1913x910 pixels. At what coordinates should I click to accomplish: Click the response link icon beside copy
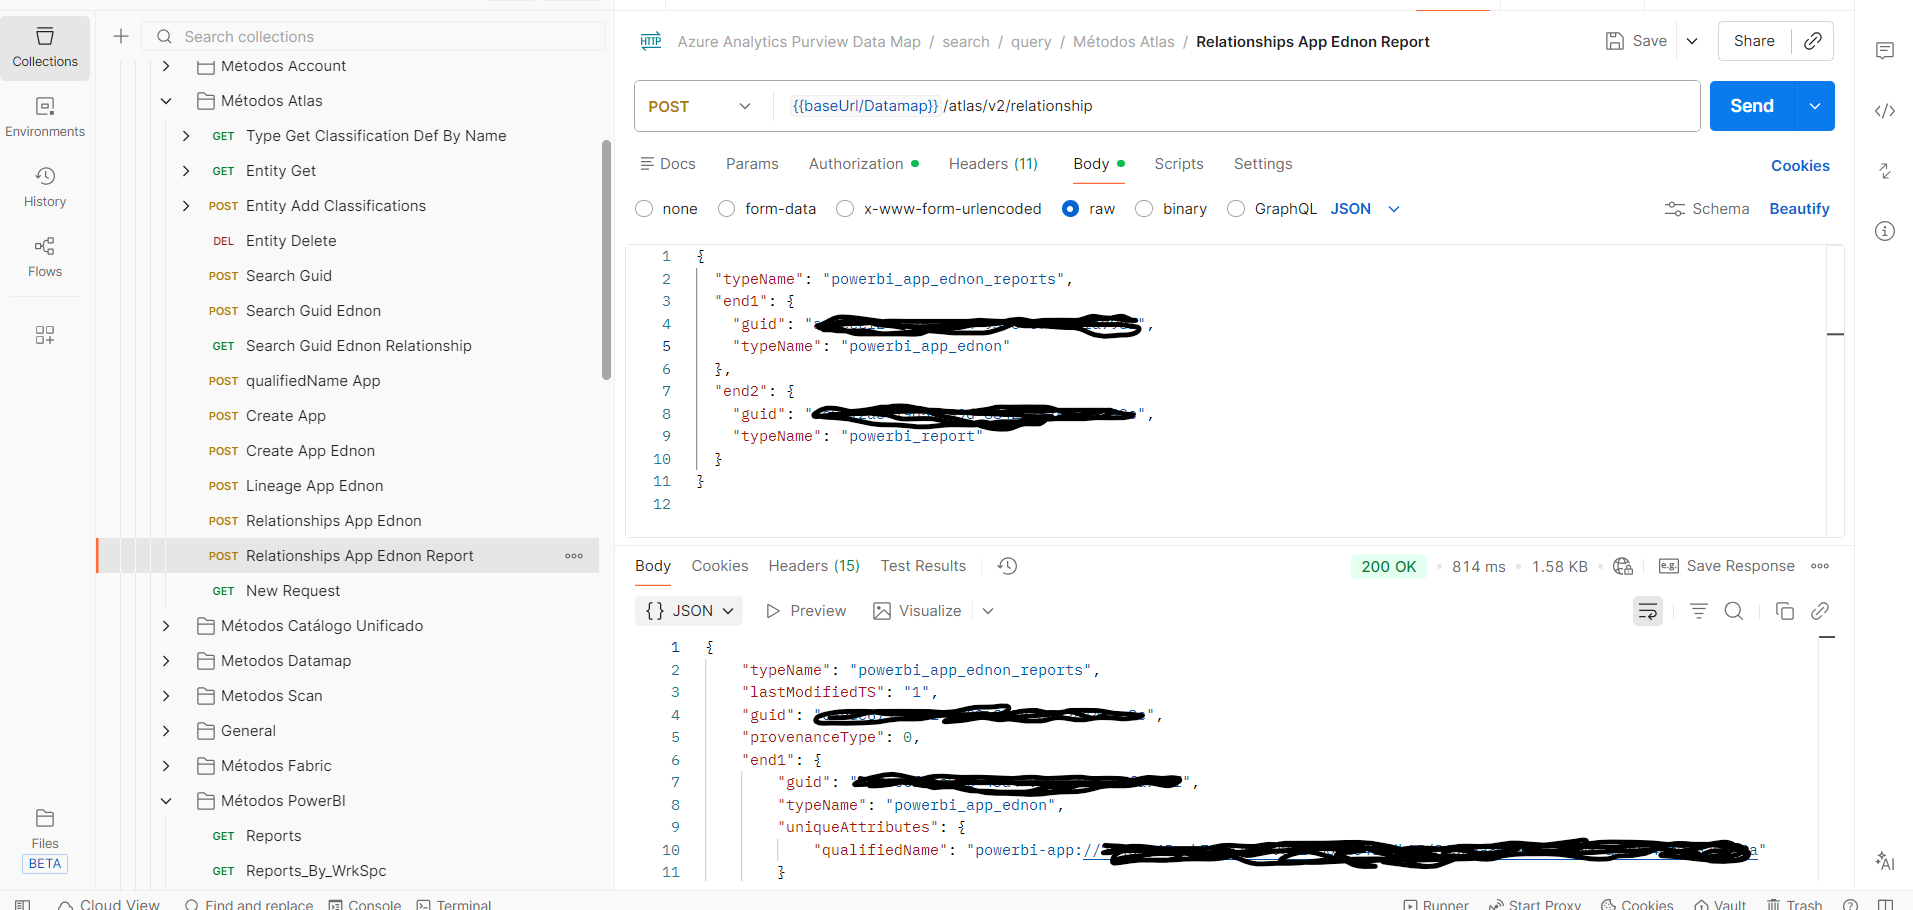pyautogui.click(x=1820, y=611)
